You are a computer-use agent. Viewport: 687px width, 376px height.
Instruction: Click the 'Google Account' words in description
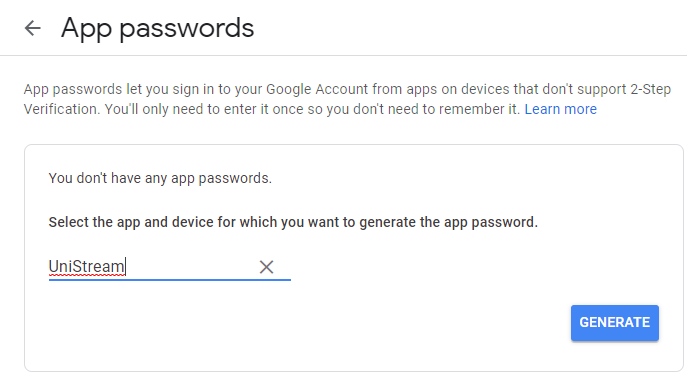(317, 89)
